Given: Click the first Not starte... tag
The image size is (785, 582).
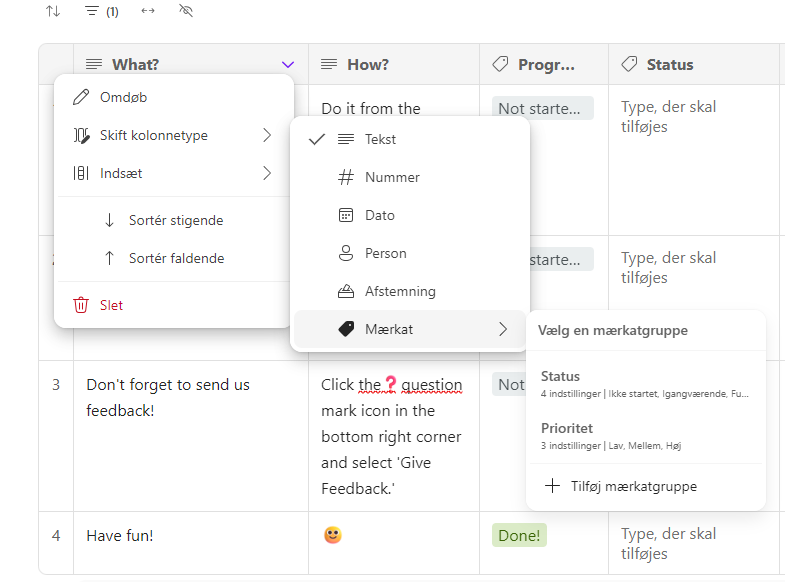Looking at the screenshot, I should (x=543, y=108).
